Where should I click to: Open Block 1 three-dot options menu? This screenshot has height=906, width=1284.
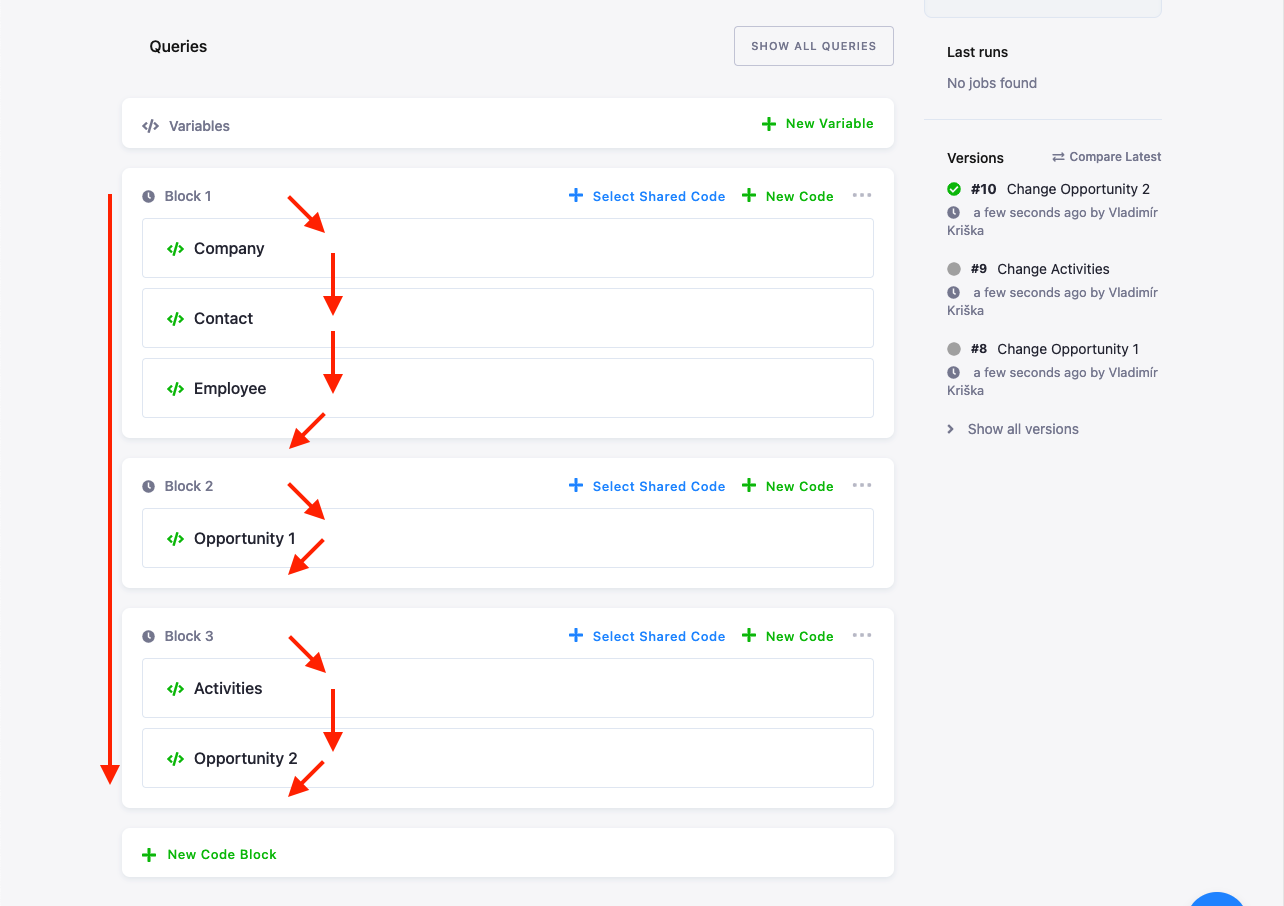click(x=862, y=195)
